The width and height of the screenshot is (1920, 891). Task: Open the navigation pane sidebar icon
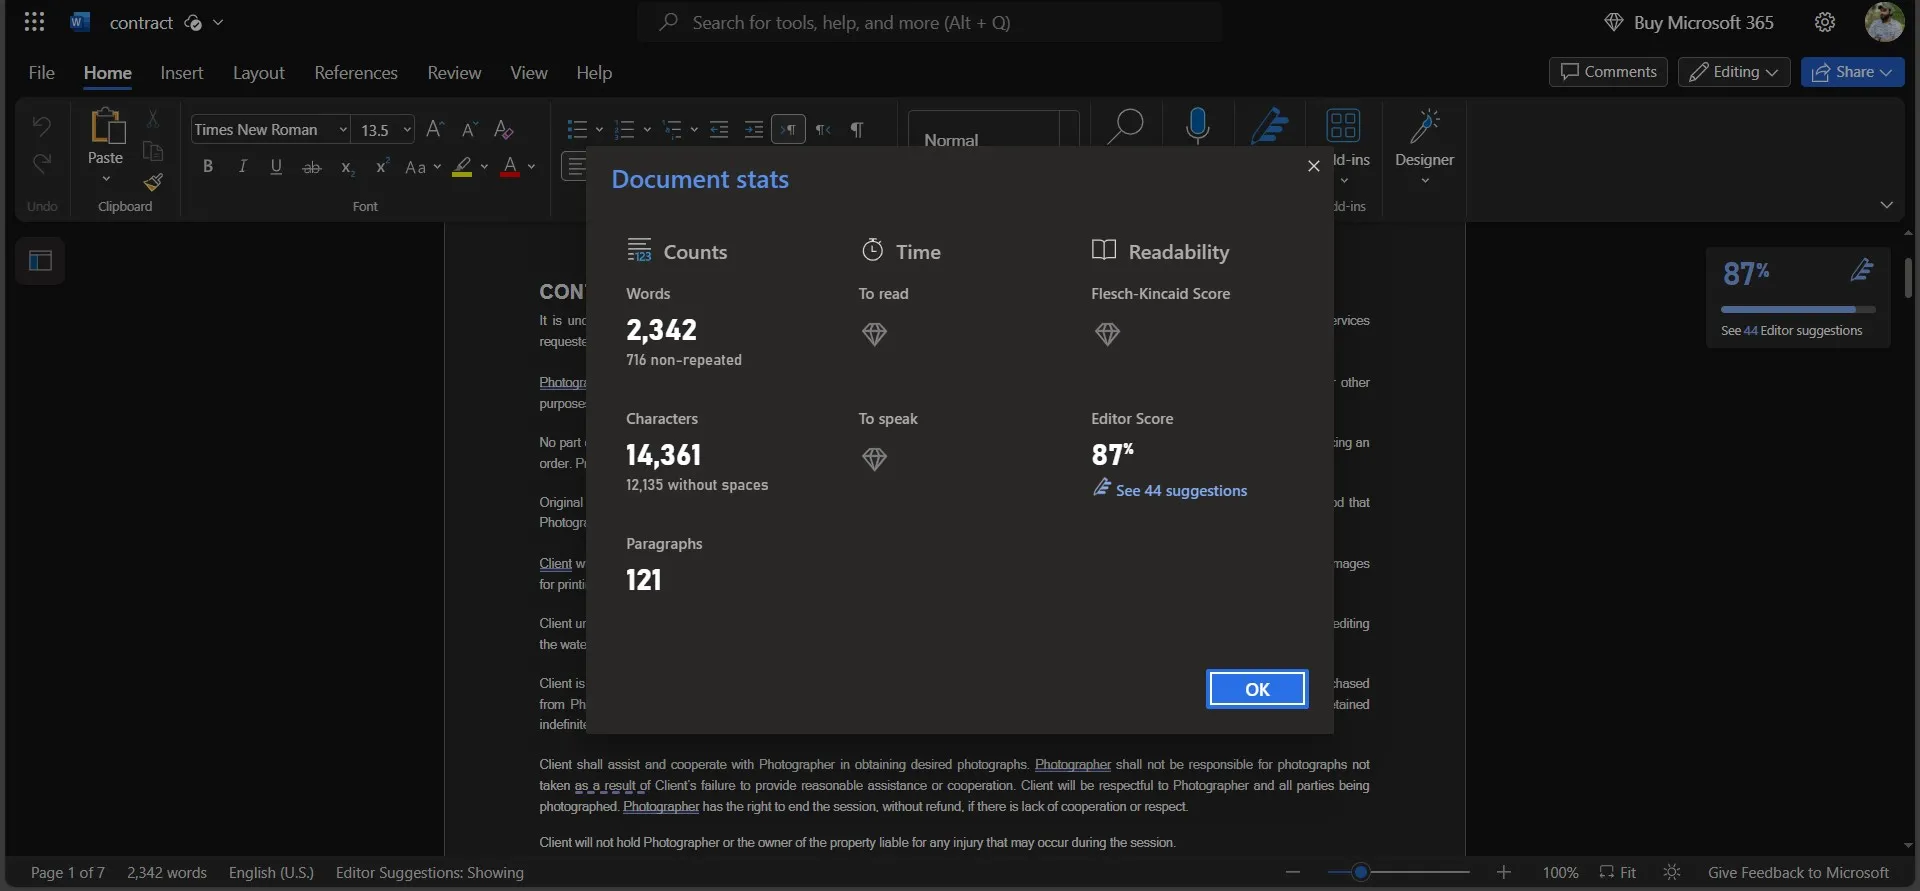coord(40,261)
